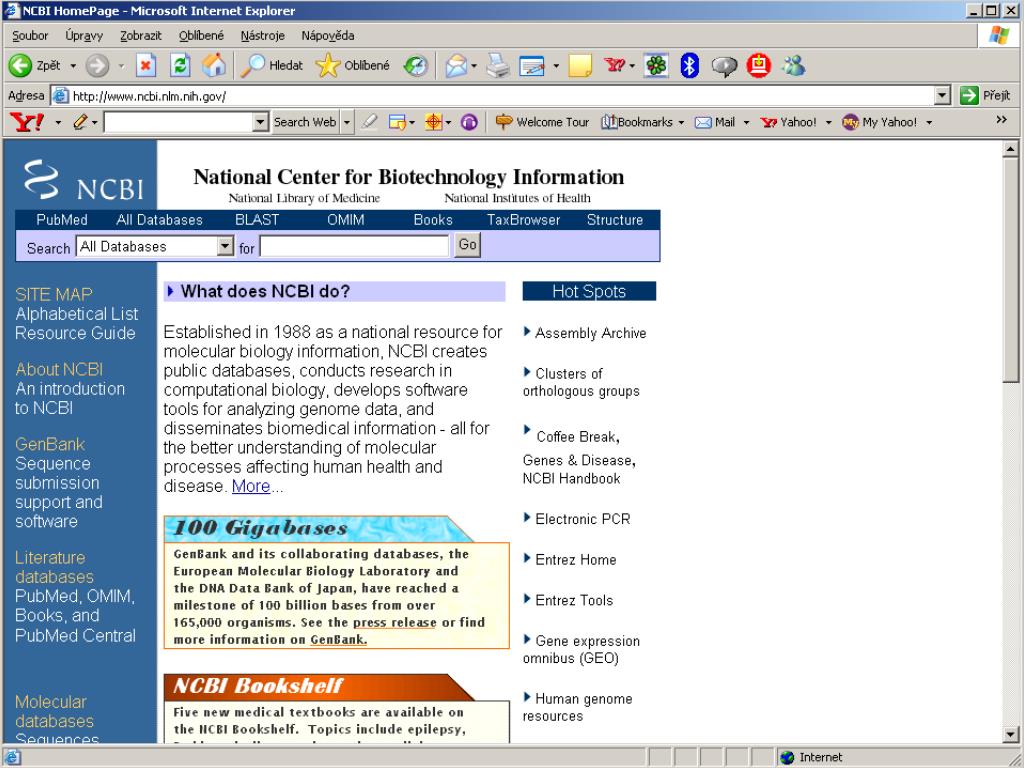Open the Nástroje menu
The width and height of the screenshot is (1024, 768).
tap(263, 36)
